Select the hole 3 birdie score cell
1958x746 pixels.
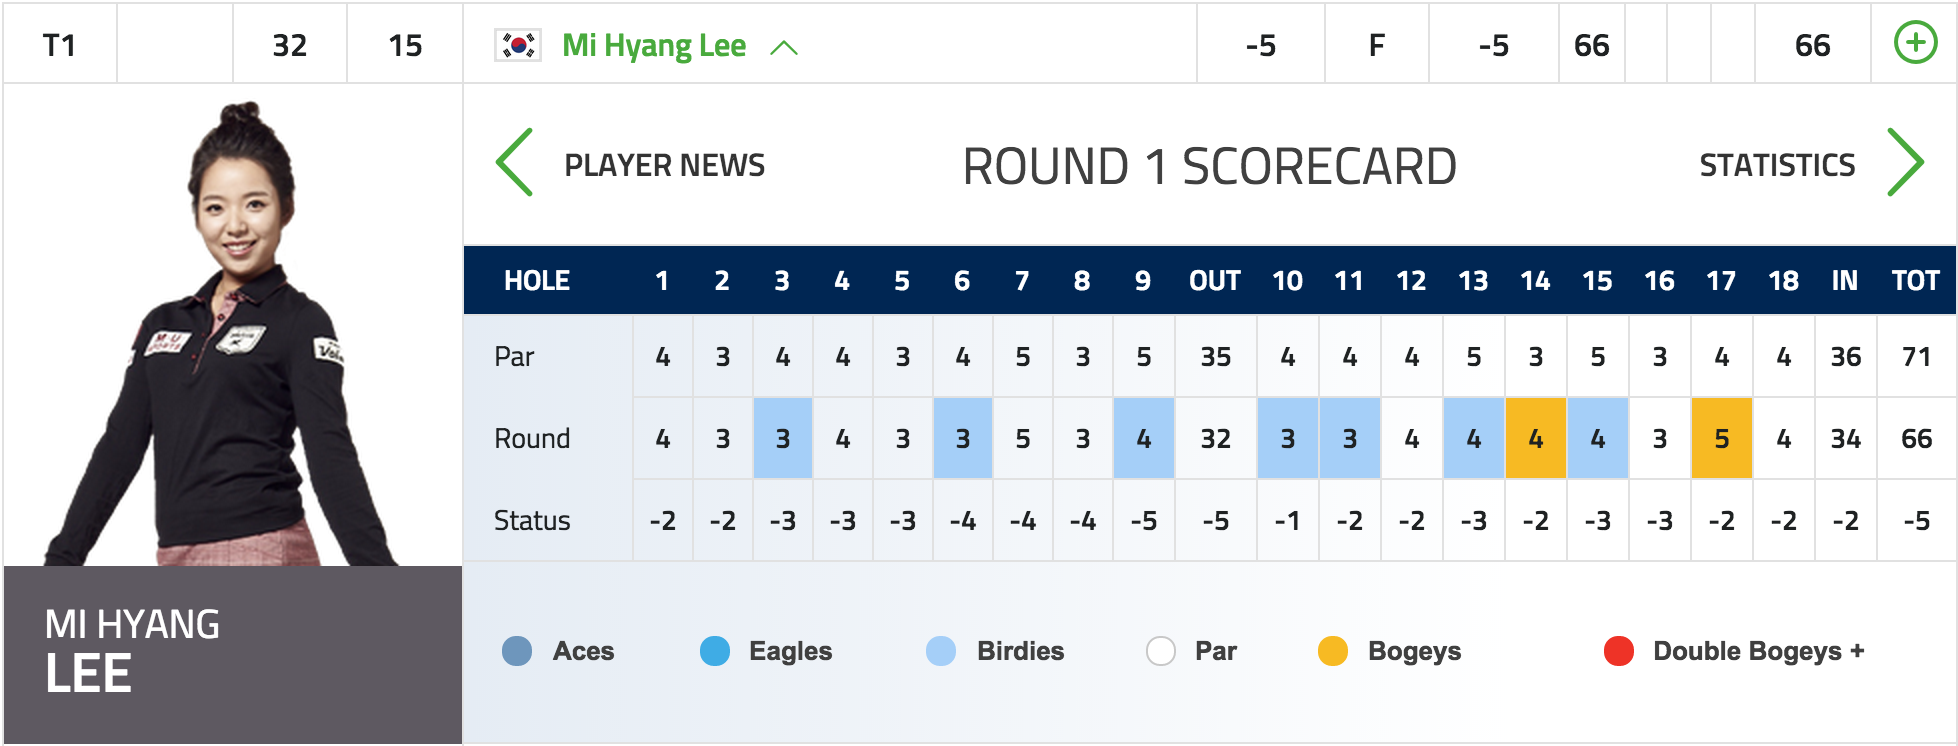pyautogui.click(x=783, y=438)
